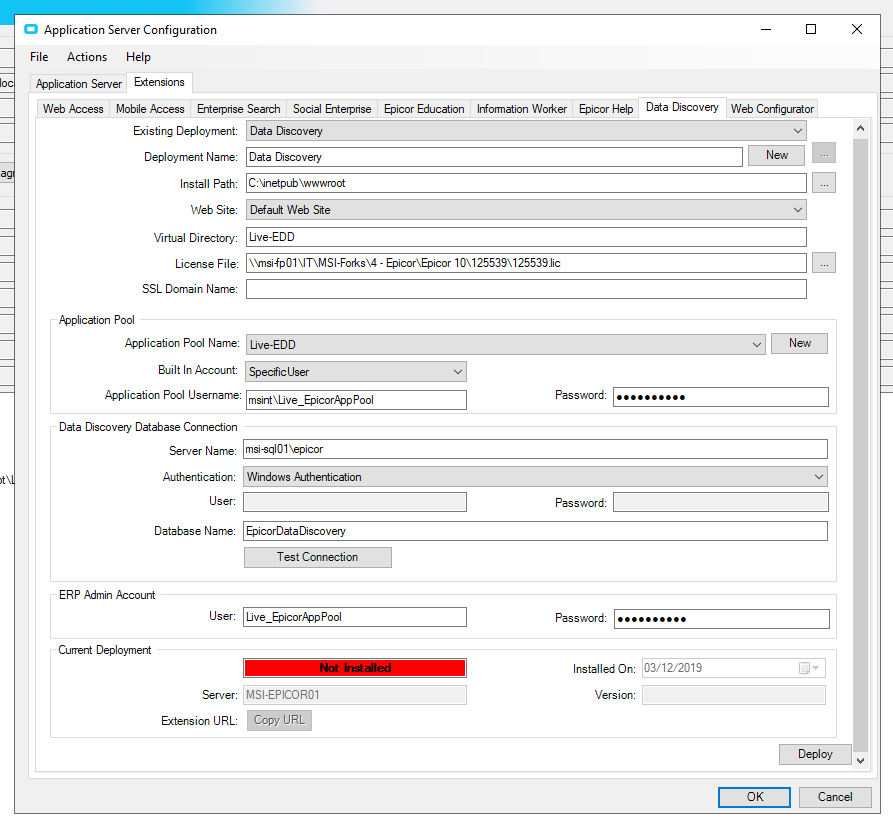The height and width of the screenshot is (823, 893).
Task: Click the red Not Installed status indicator
Action: click(x=355, y=668)
